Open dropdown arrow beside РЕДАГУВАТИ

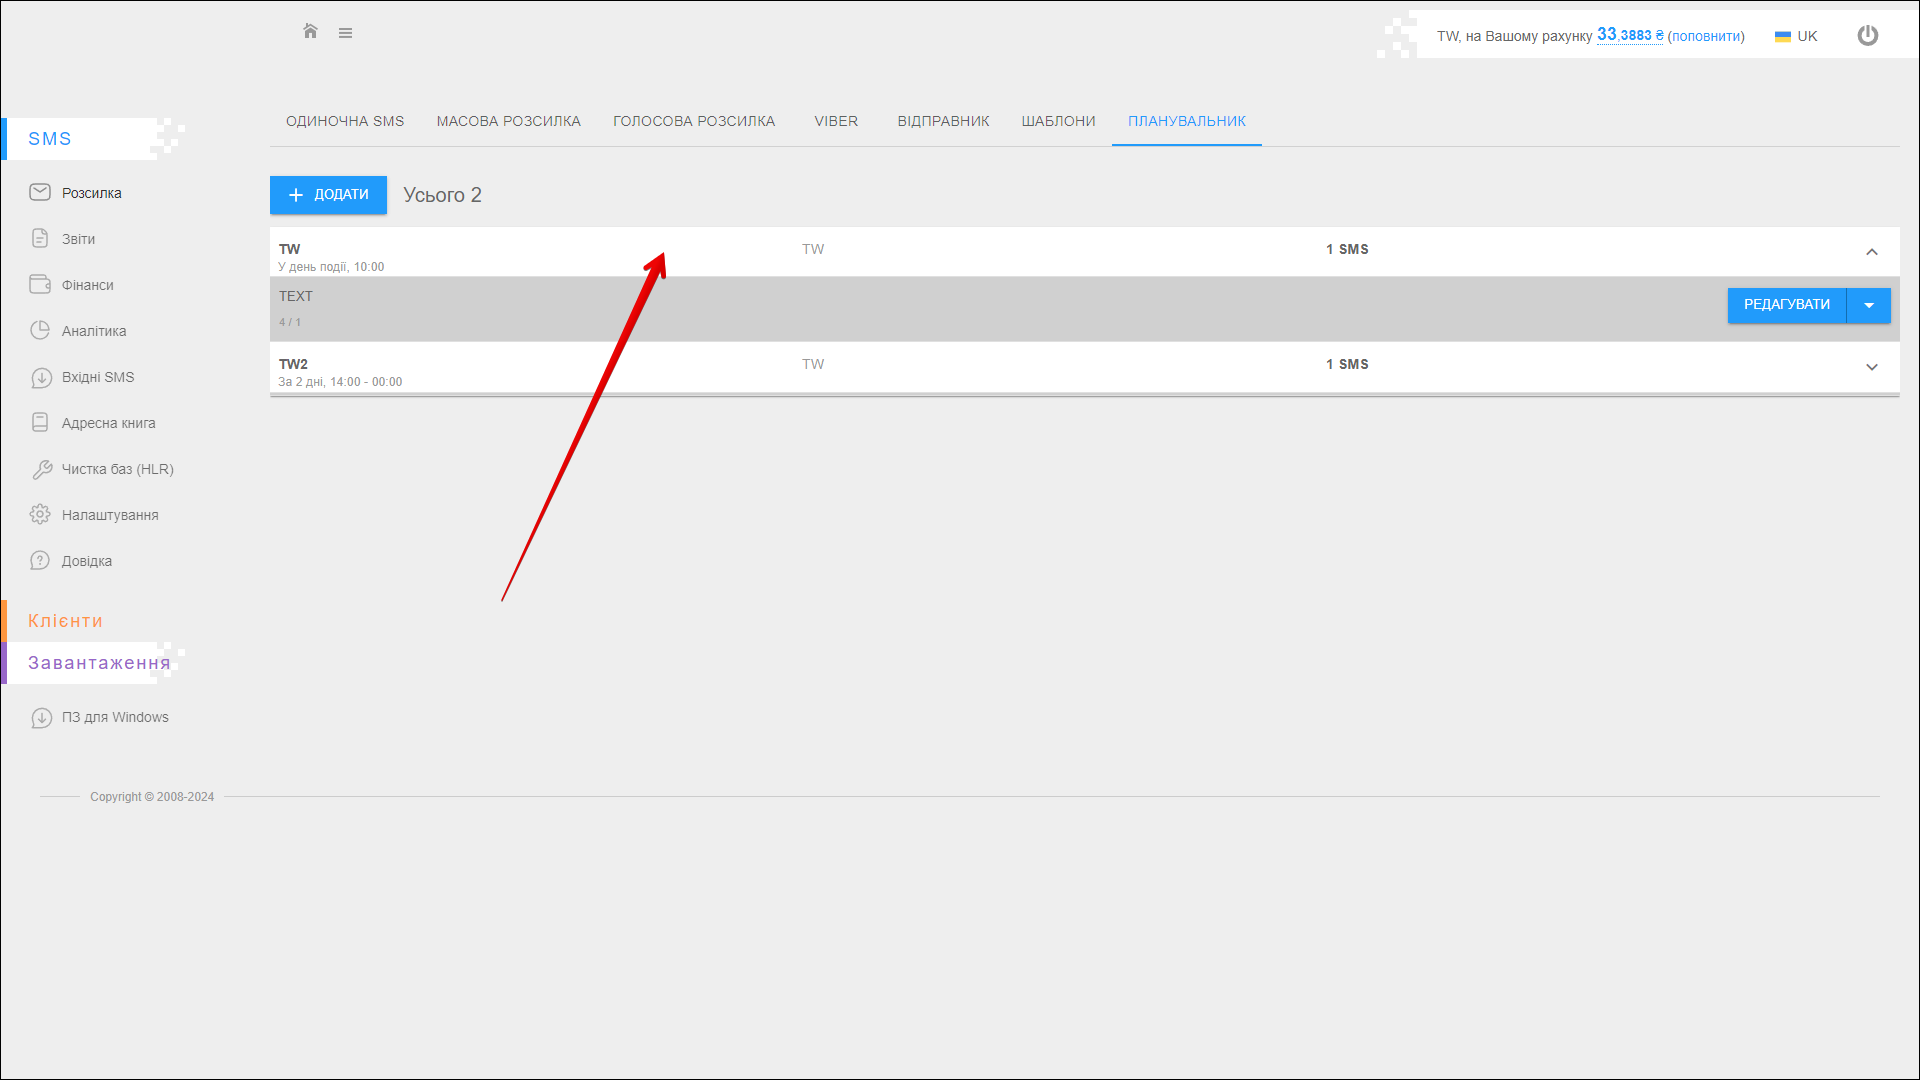(x=1868, y=305)
